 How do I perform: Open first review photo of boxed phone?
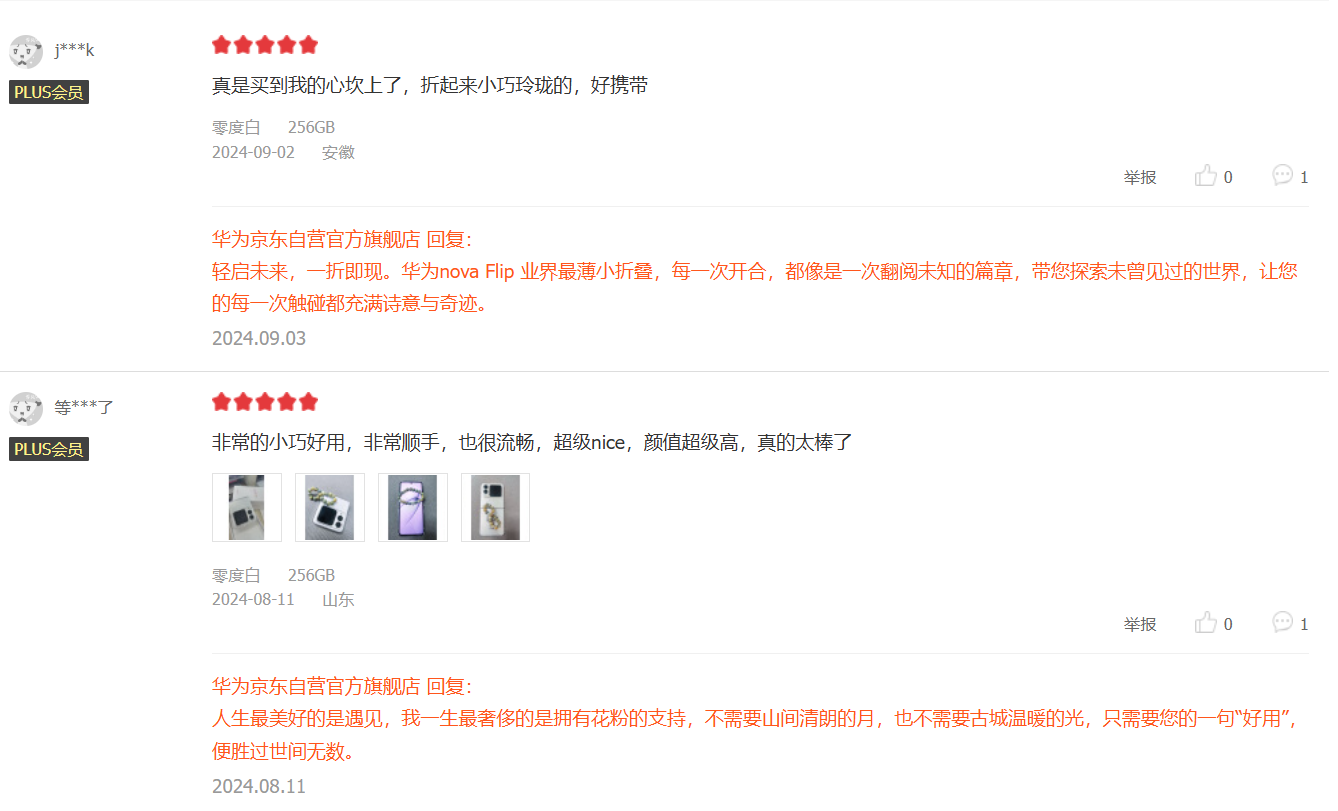(x=247, y=507)
